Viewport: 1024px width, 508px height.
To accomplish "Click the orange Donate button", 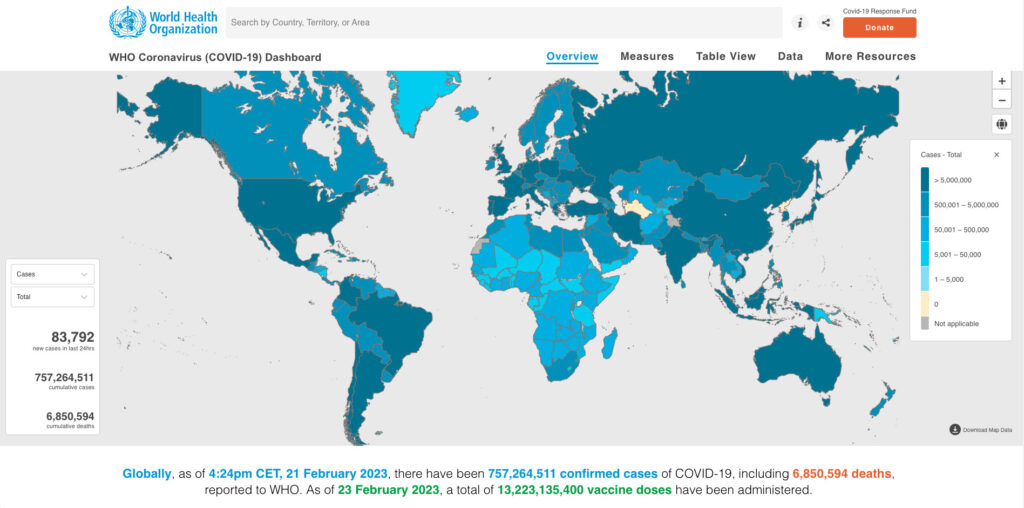I will point(880,27).
